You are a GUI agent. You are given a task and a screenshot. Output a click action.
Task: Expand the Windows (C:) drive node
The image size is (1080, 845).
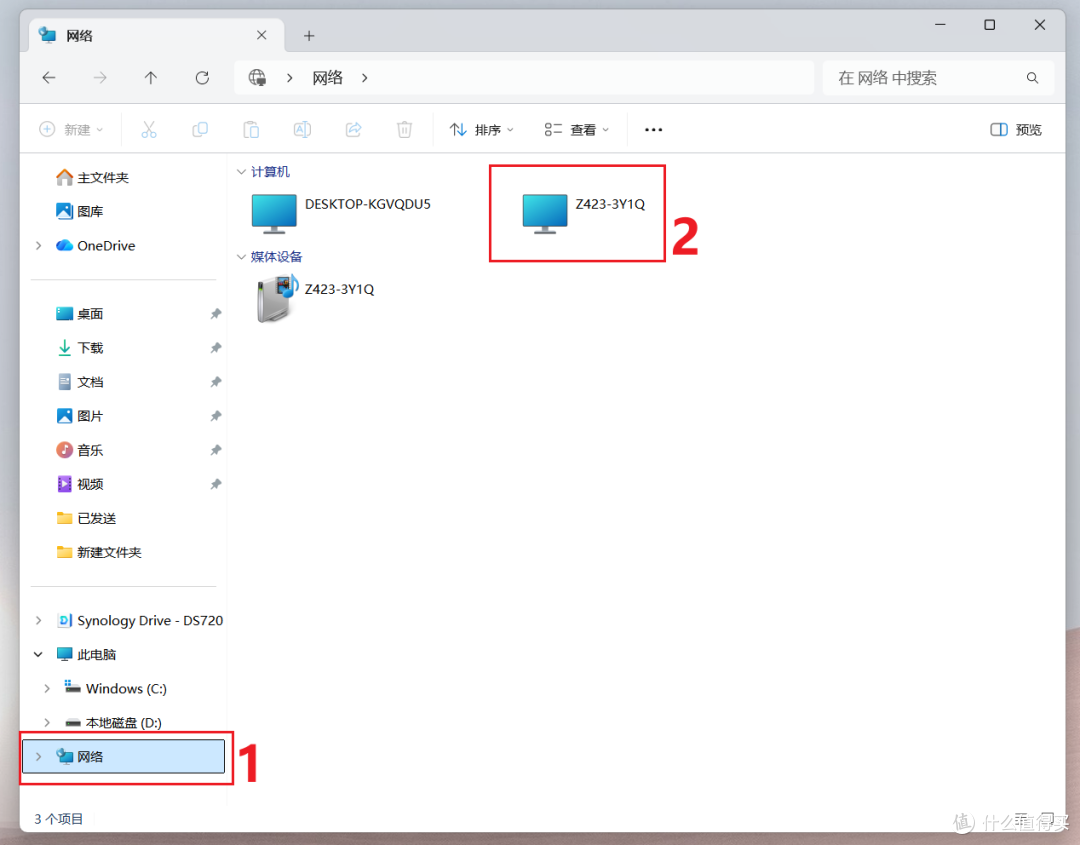coord(47,689)
